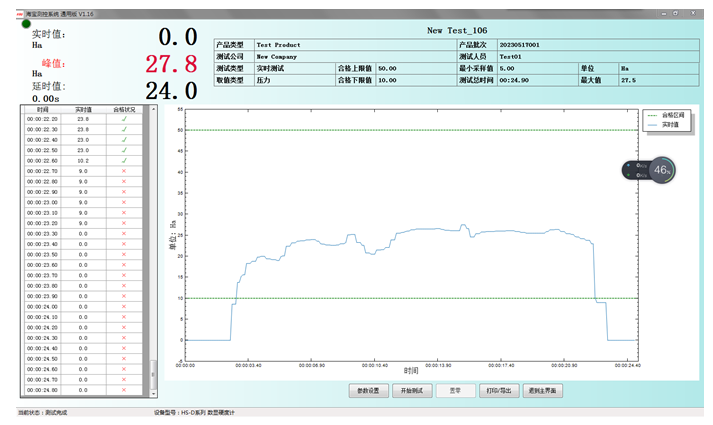Click the 实时值 legend entry in chart
Screen dimensions: 713x425
(x=663, y=125)
